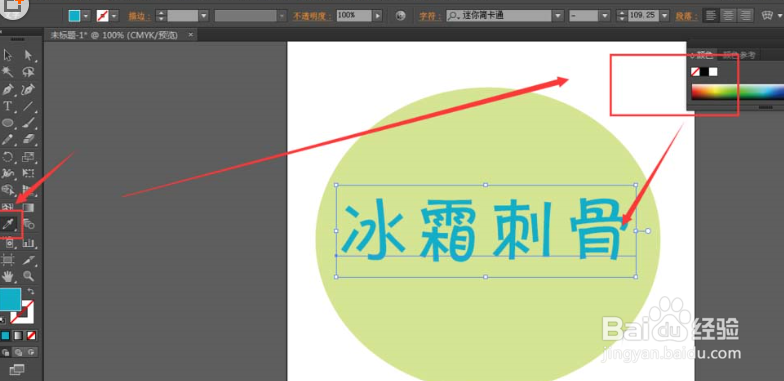Select the Selection tool arrow
Viewport: 784px width, 381px height.
8,55
